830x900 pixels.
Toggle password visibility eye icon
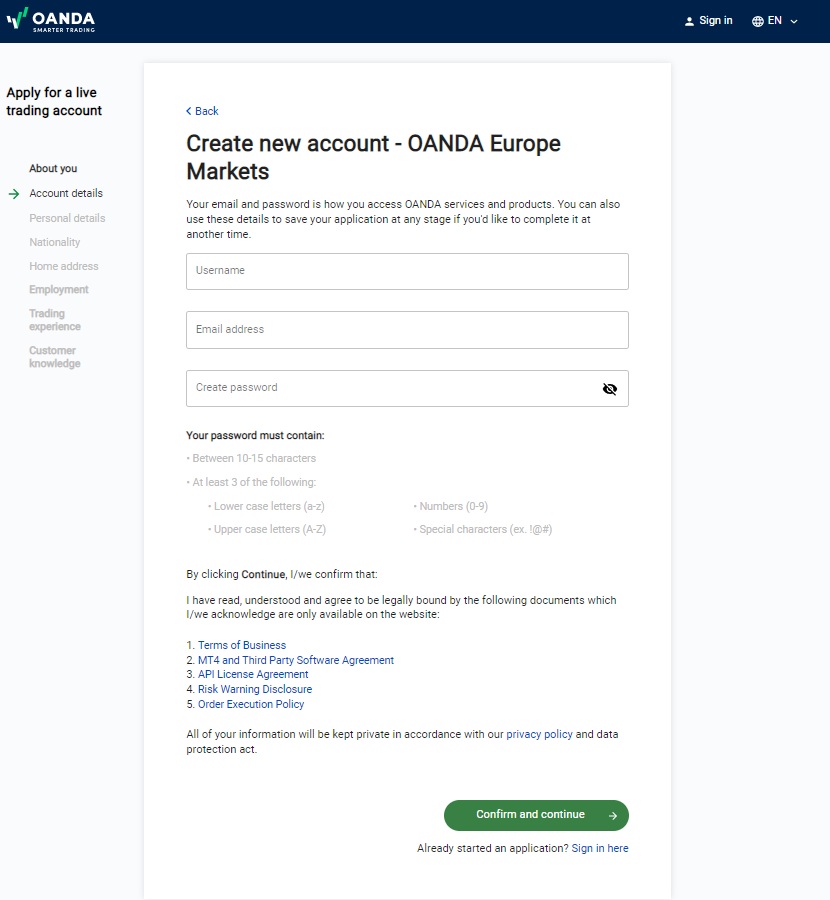[610, 389]
